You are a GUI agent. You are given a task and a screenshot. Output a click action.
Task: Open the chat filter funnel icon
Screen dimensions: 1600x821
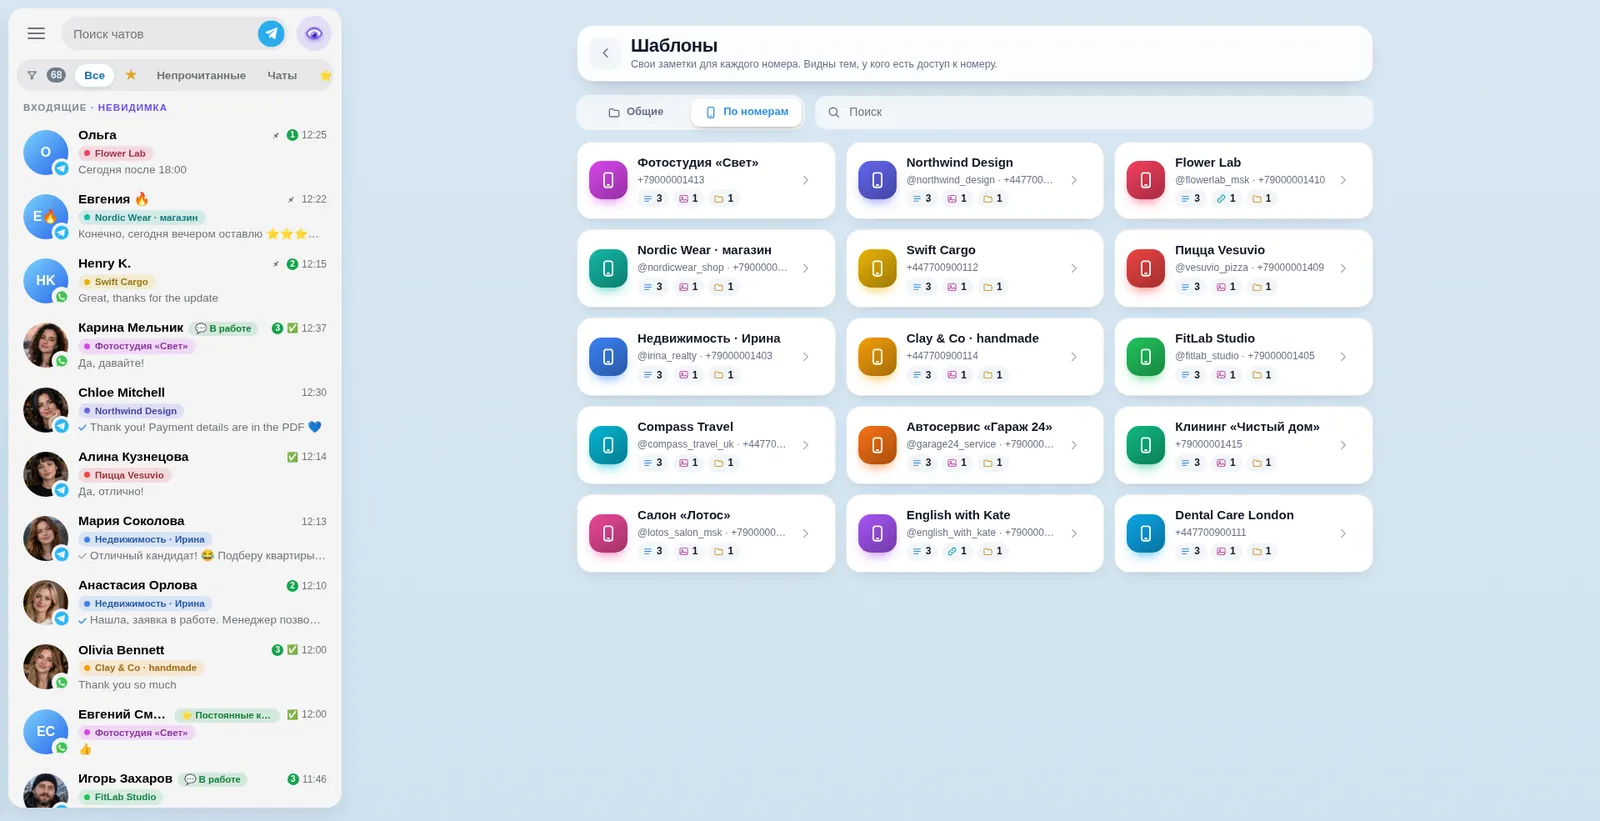tap(32, 75)
